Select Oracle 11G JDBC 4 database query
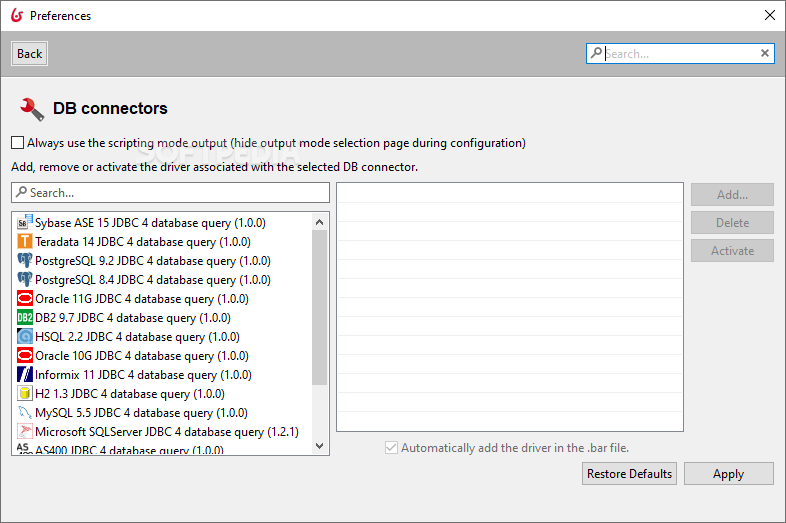Viewport: 786px width, 523px height. click(x=142, y=299)
